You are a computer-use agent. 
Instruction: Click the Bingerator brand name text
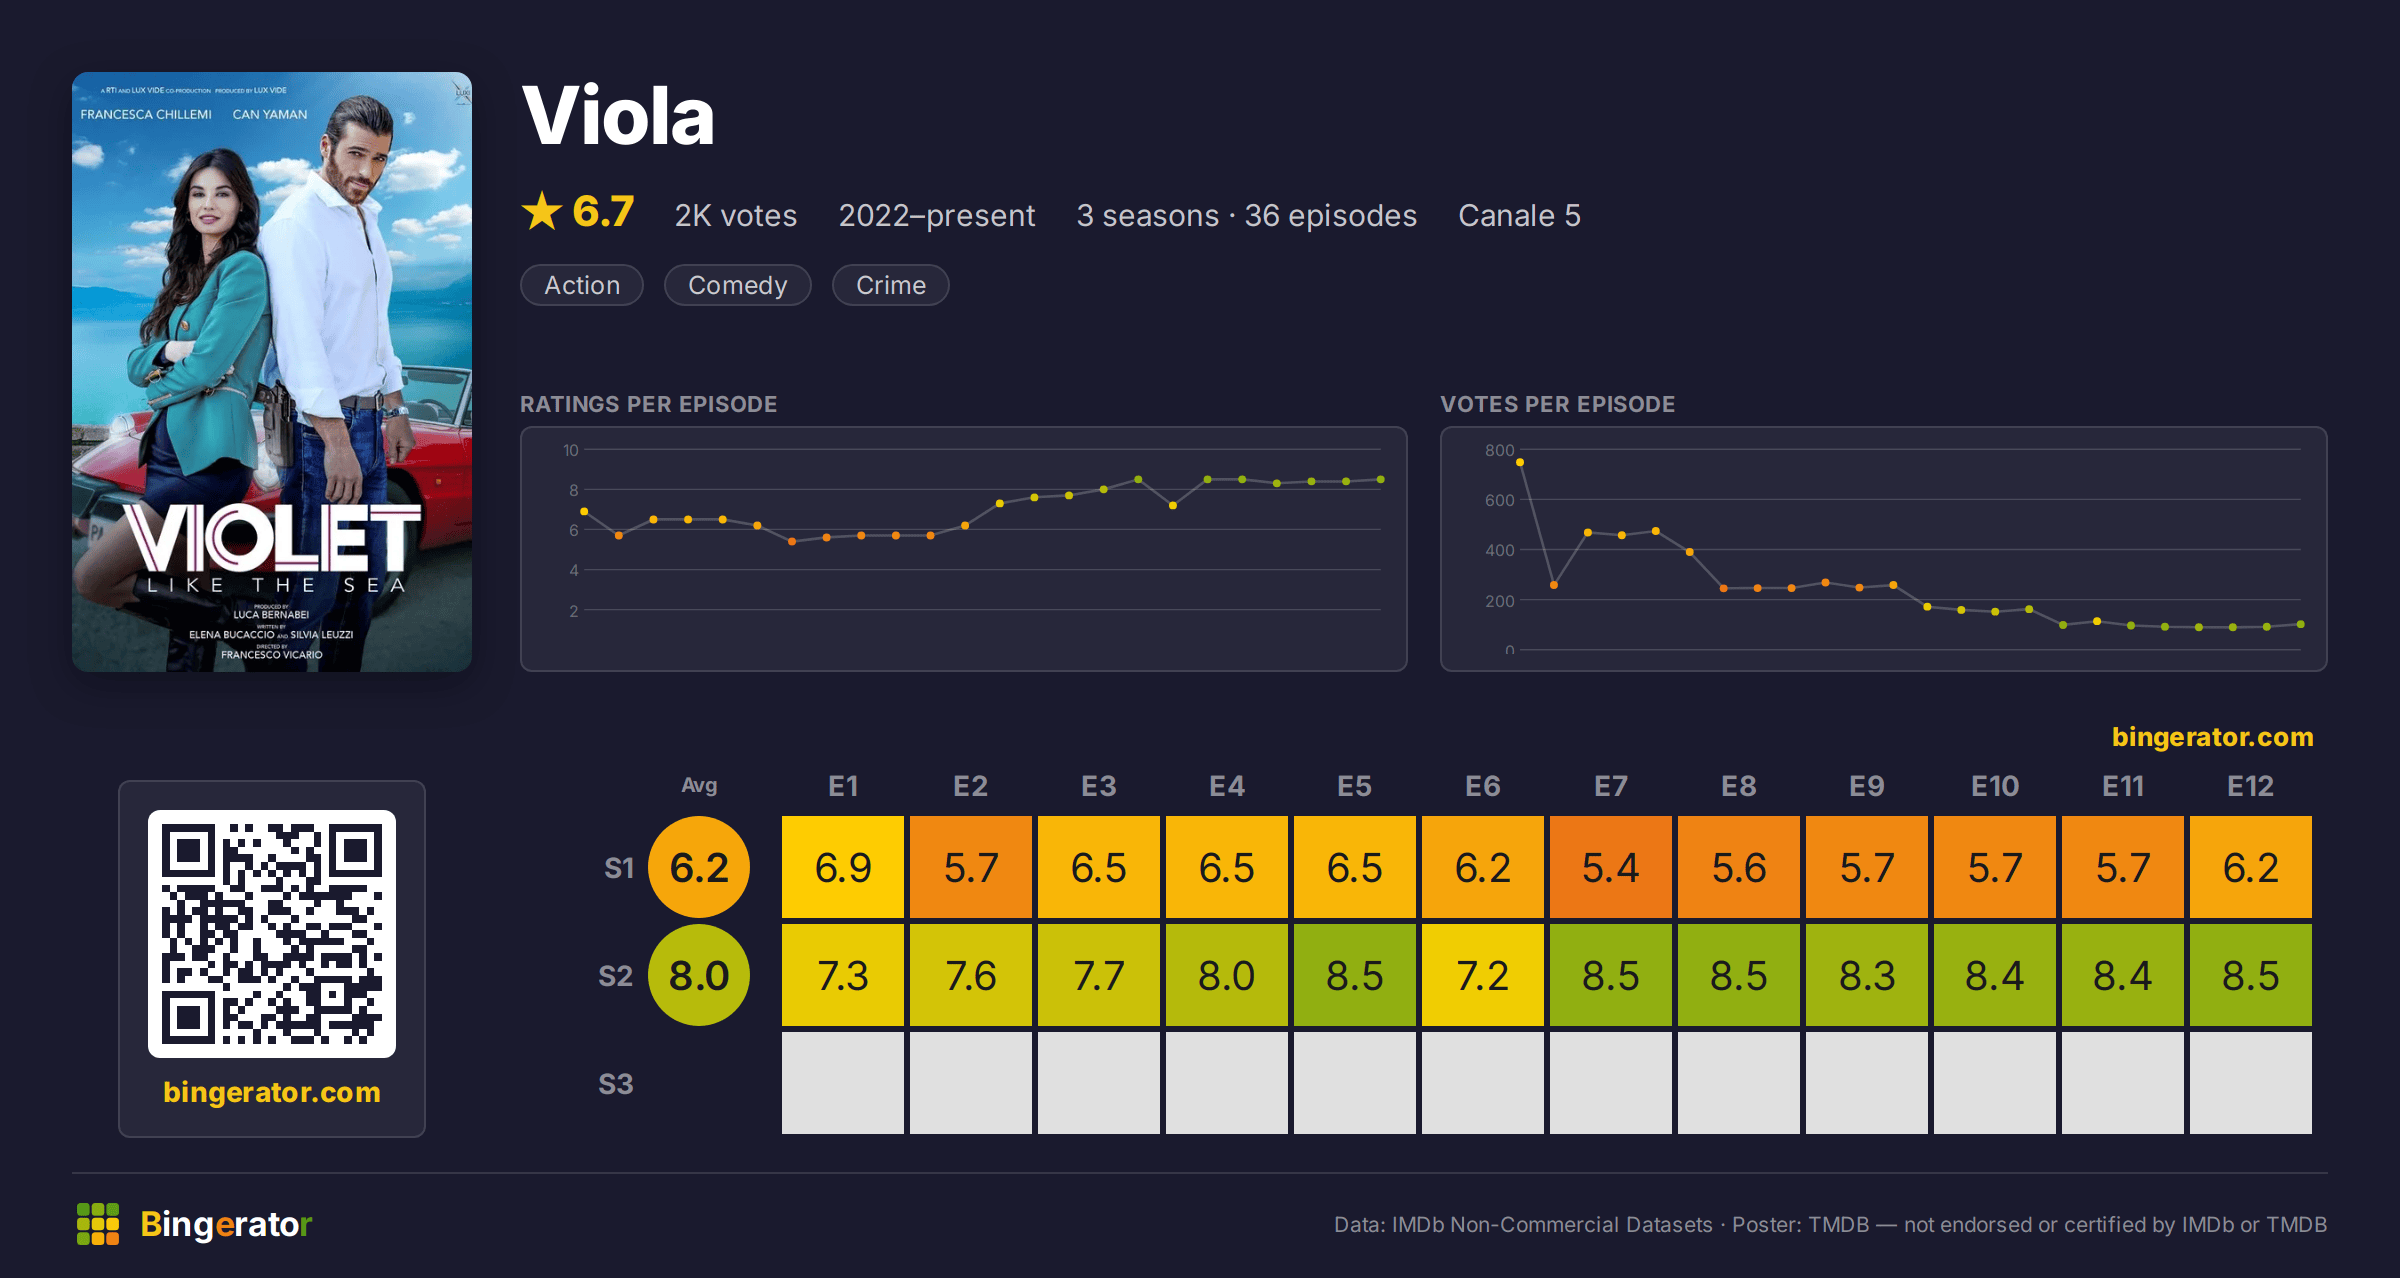(226, 1224)
